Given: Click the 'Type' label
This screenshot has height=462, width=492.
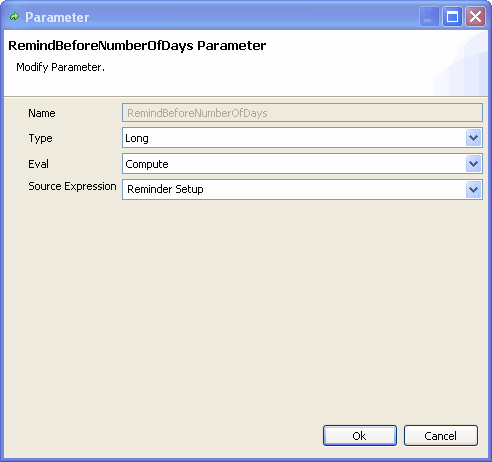Looking at the screenshot, I should point(40,138).
